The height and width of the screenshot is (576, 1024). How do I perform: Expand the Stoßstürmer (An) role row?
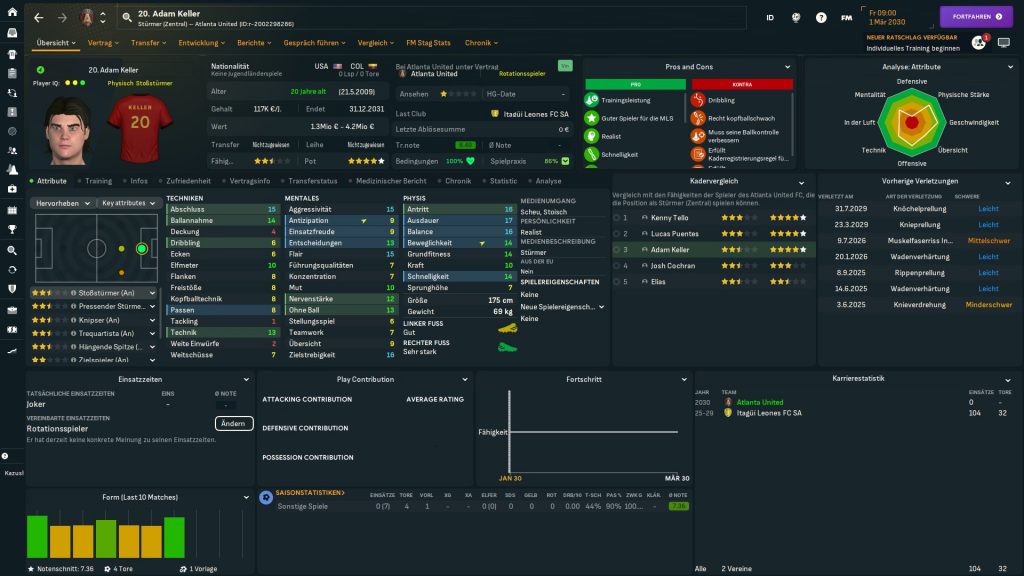(x=152, y=293)
